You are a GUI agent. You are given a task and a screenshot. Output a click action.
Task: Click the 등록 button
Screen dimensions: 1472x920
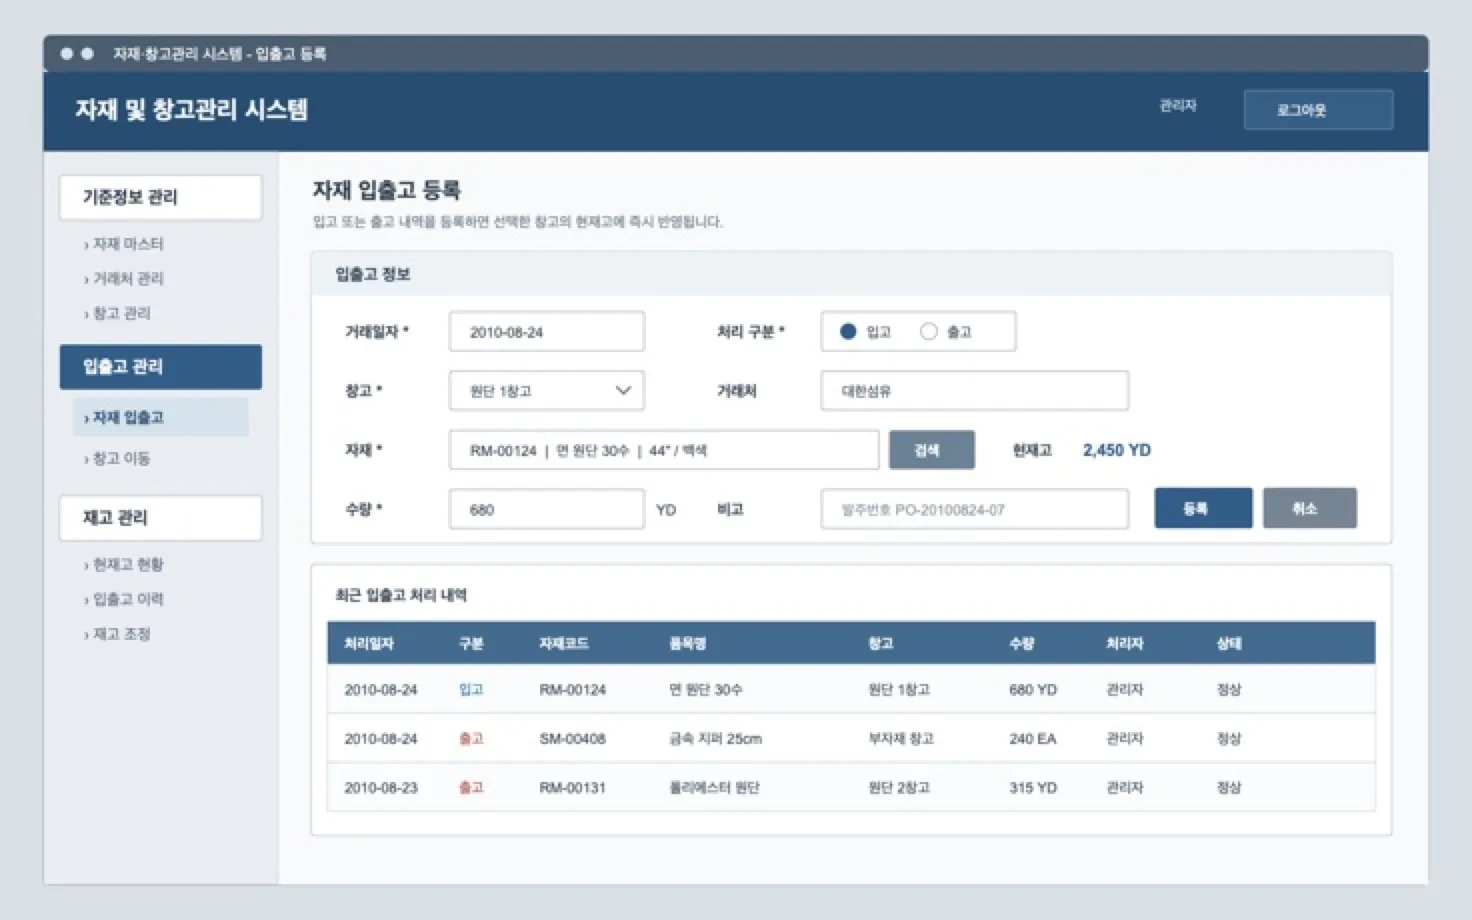pyautogui.click(x=1203, y=508)
